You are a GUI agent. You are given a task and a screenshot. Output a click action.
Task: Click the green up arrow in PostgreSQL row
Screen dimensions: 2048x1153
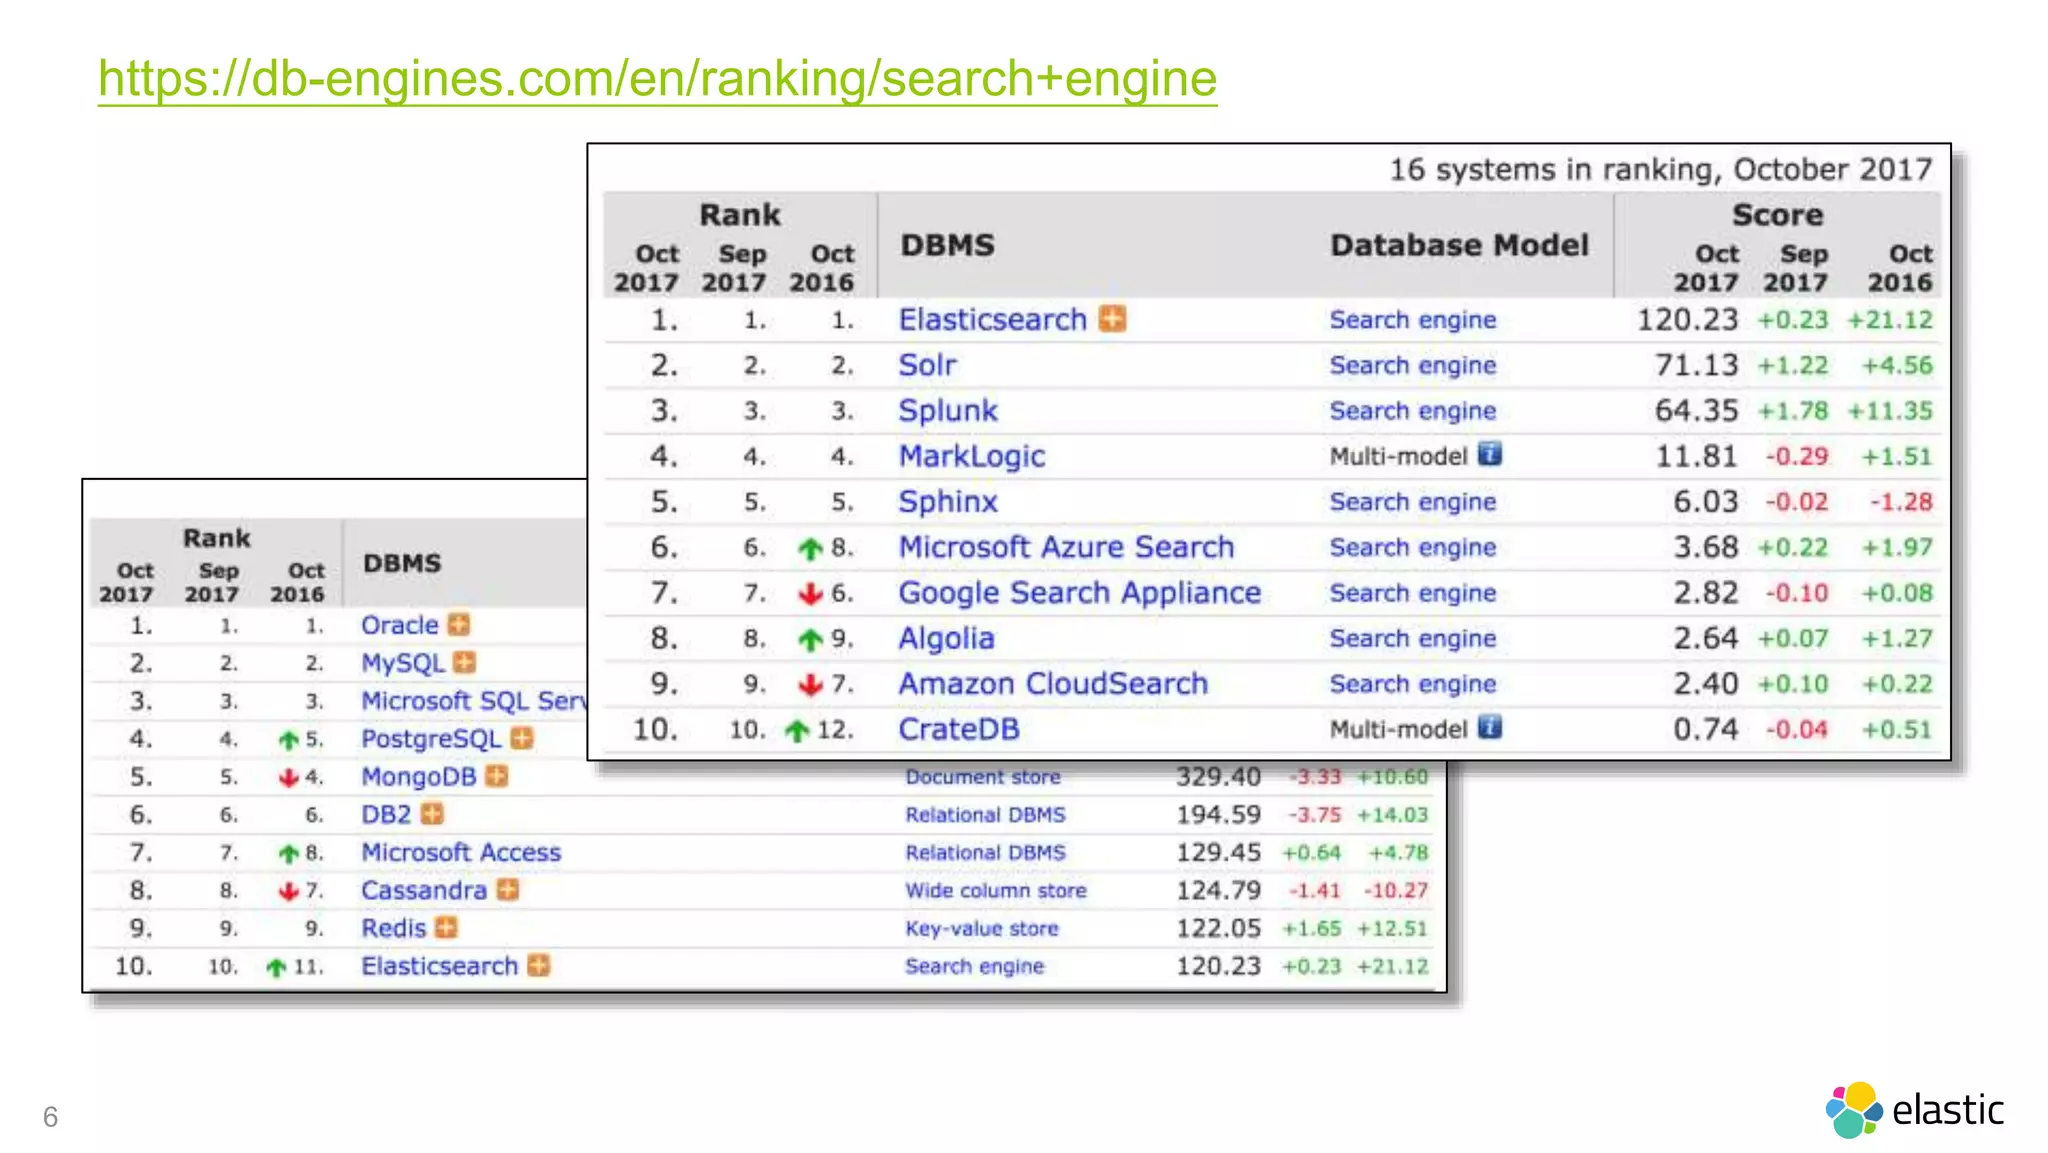[289, 740]
